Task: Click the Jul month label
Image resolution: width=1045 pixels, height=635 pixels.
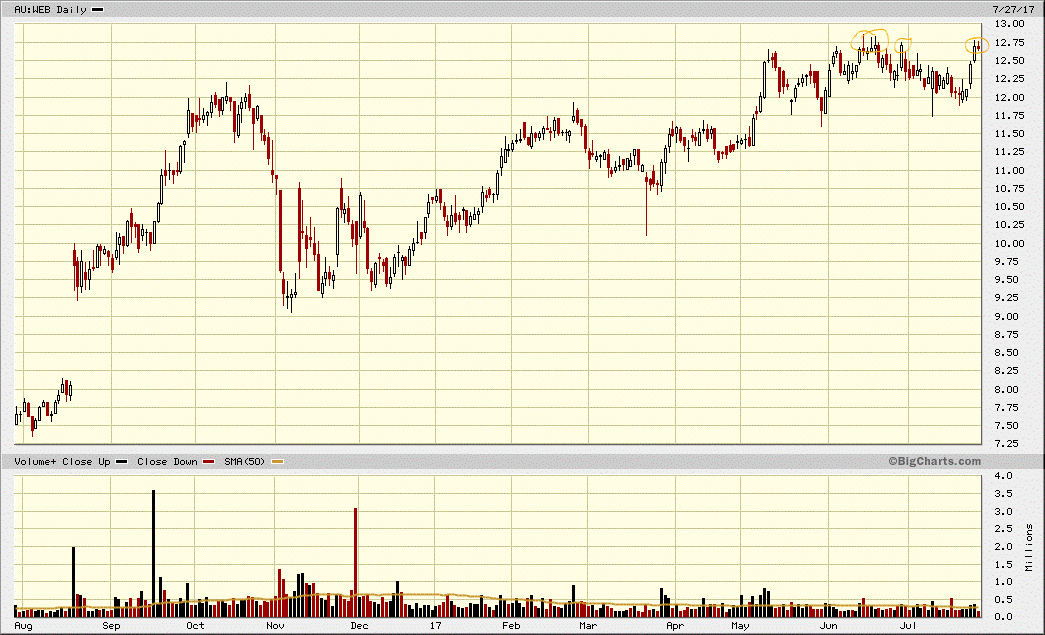Action: coord(907,626)
